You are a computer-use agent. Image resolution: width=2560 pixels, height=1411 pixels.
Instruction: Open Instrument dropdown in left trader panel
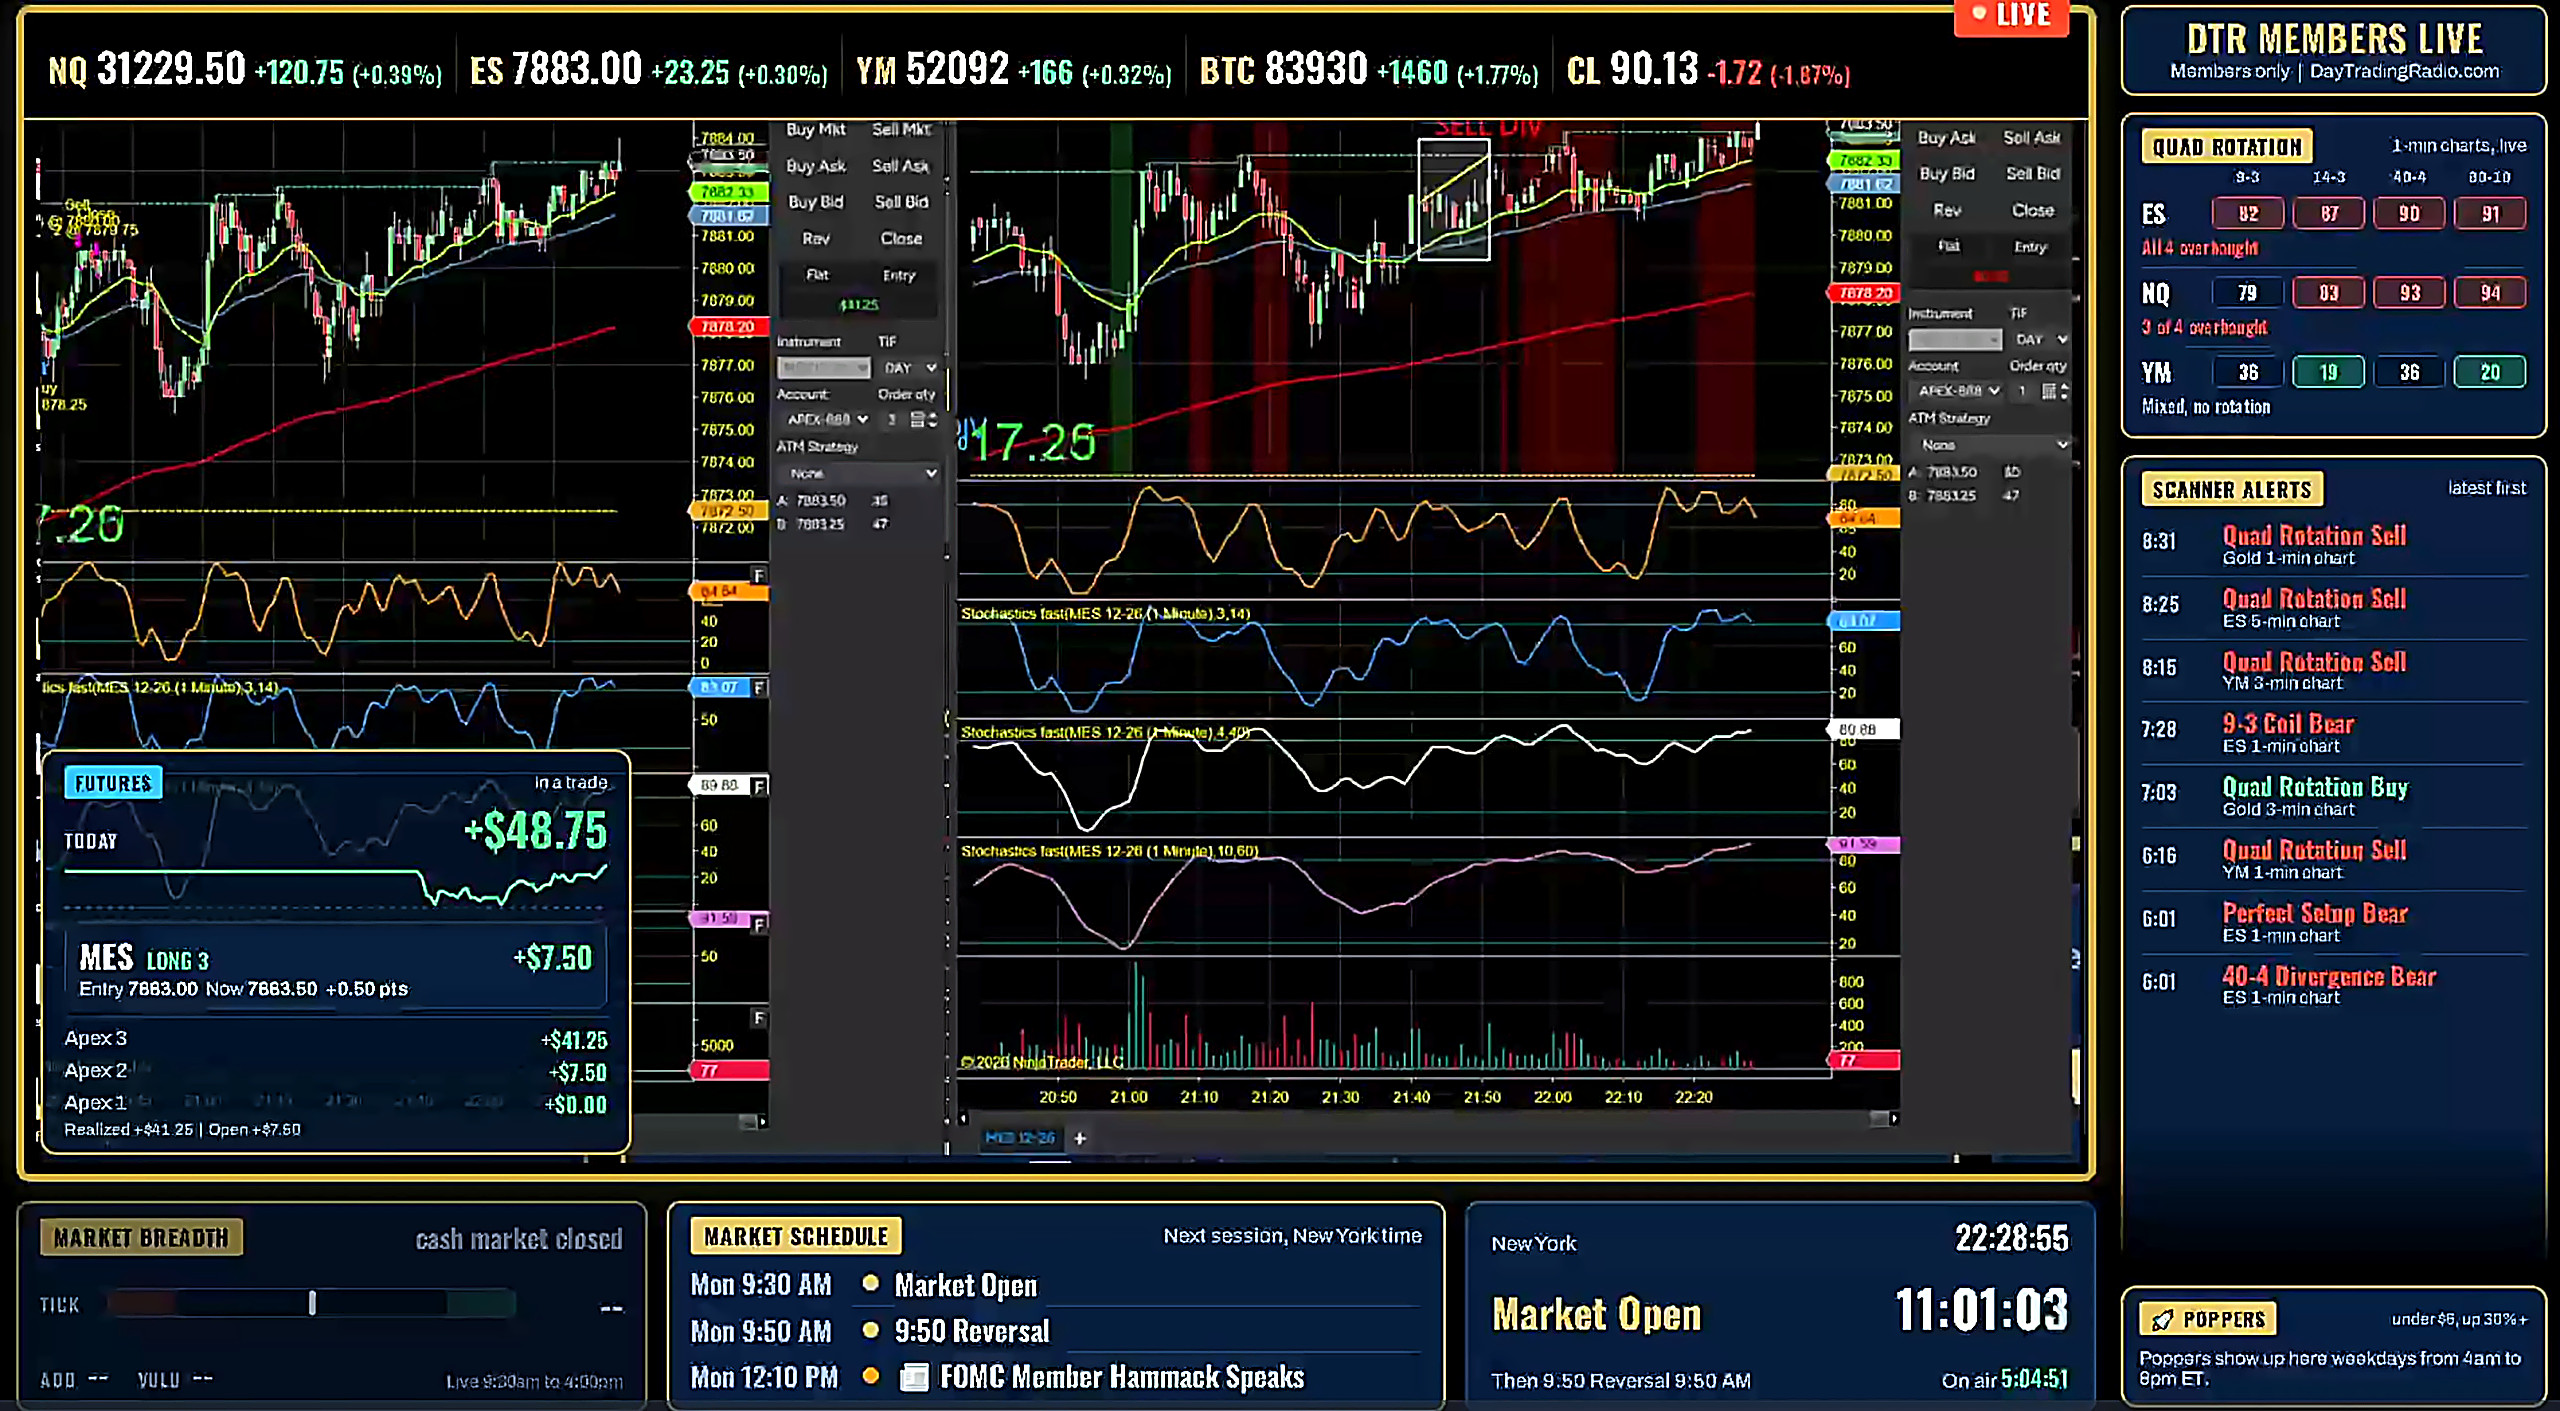point(824,368)
